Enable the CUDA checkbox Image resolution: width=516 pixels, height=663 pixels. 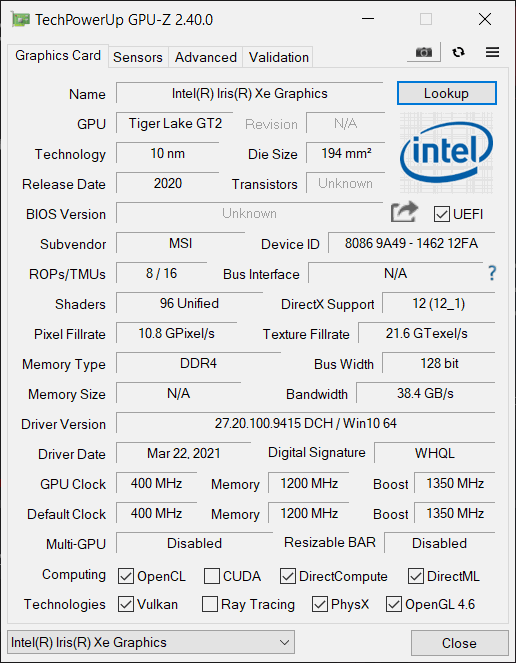[211, 576]
